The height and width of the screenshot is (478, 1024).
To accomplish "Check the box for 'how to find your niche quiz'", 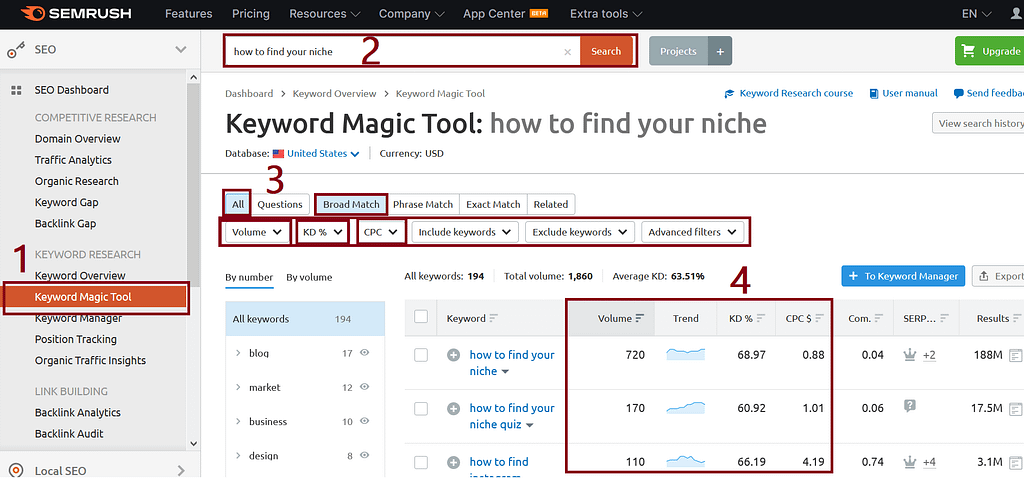I will pyautogui.click(x=421, y=409).
